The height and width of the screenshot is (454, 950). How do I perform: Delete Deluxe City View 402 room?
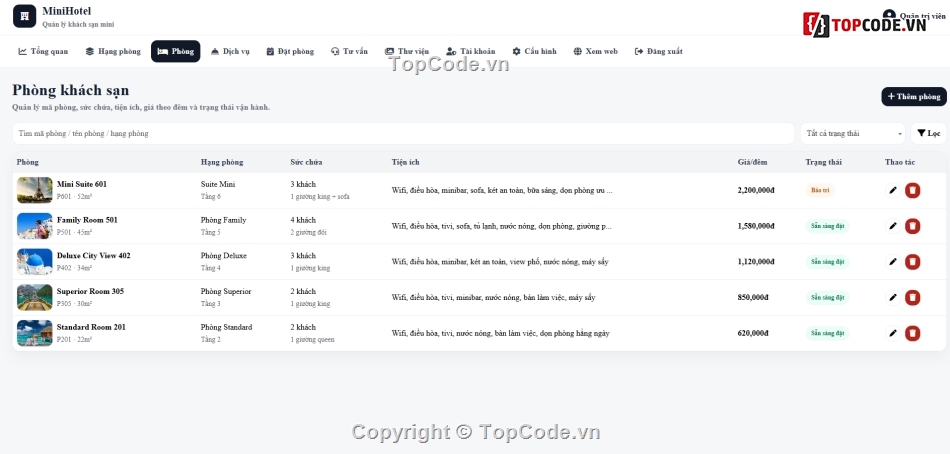[x=912, y=262]
